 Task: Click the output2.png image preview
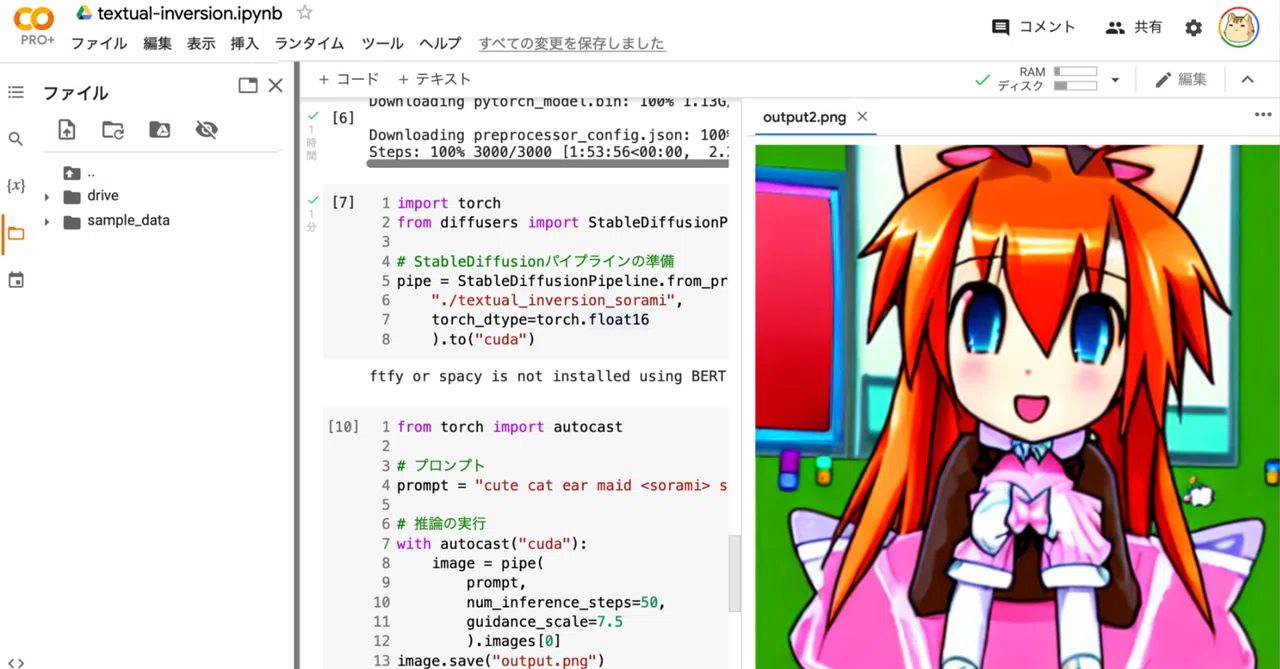pyautogui.click(x=1017, y=406)
